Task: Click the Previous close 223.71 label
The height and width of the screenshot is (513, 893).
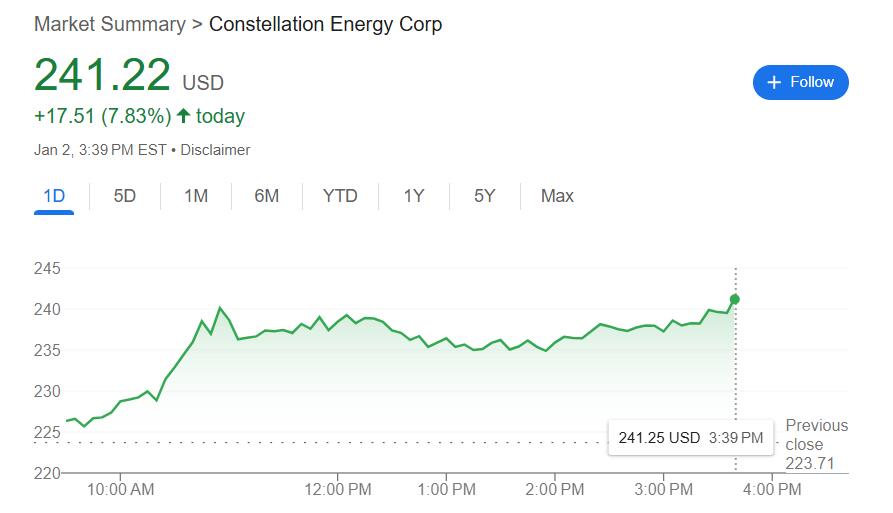Action: pos(816,444)
